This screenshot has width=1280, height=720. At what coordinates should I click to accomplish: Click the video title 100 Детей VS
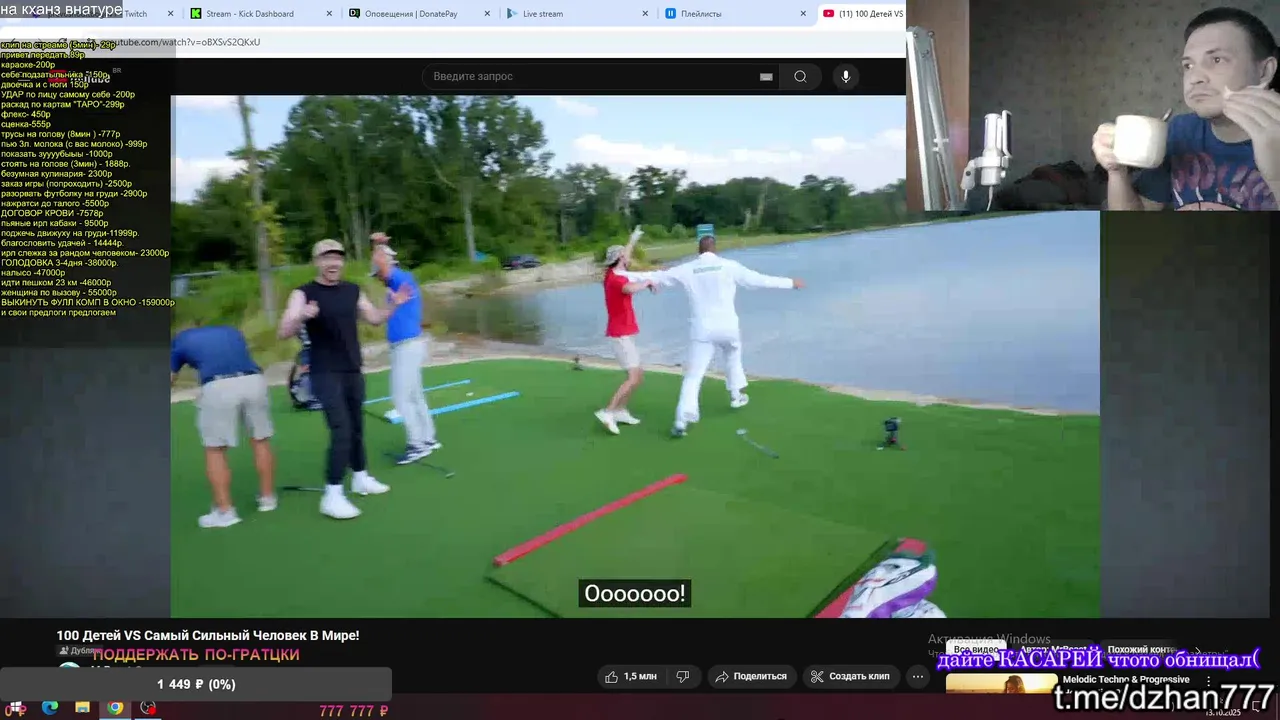[208, 635]
